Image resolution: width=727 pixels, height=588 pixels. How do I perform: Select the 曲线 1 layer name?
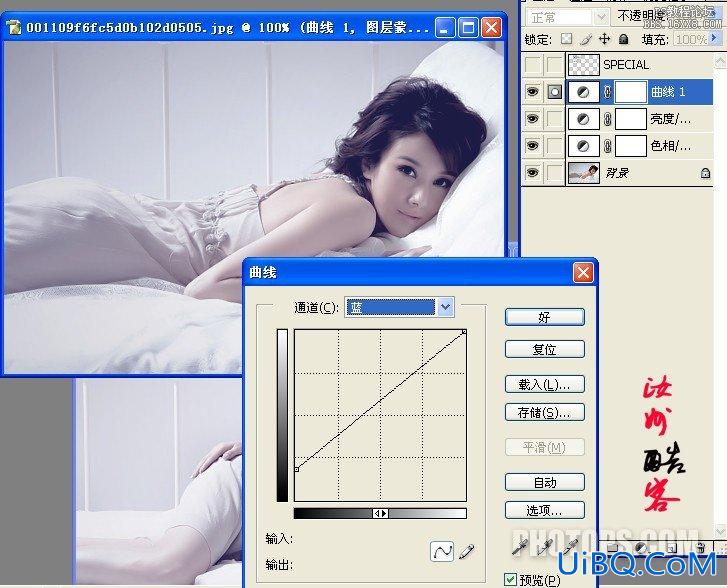[668, 92]
